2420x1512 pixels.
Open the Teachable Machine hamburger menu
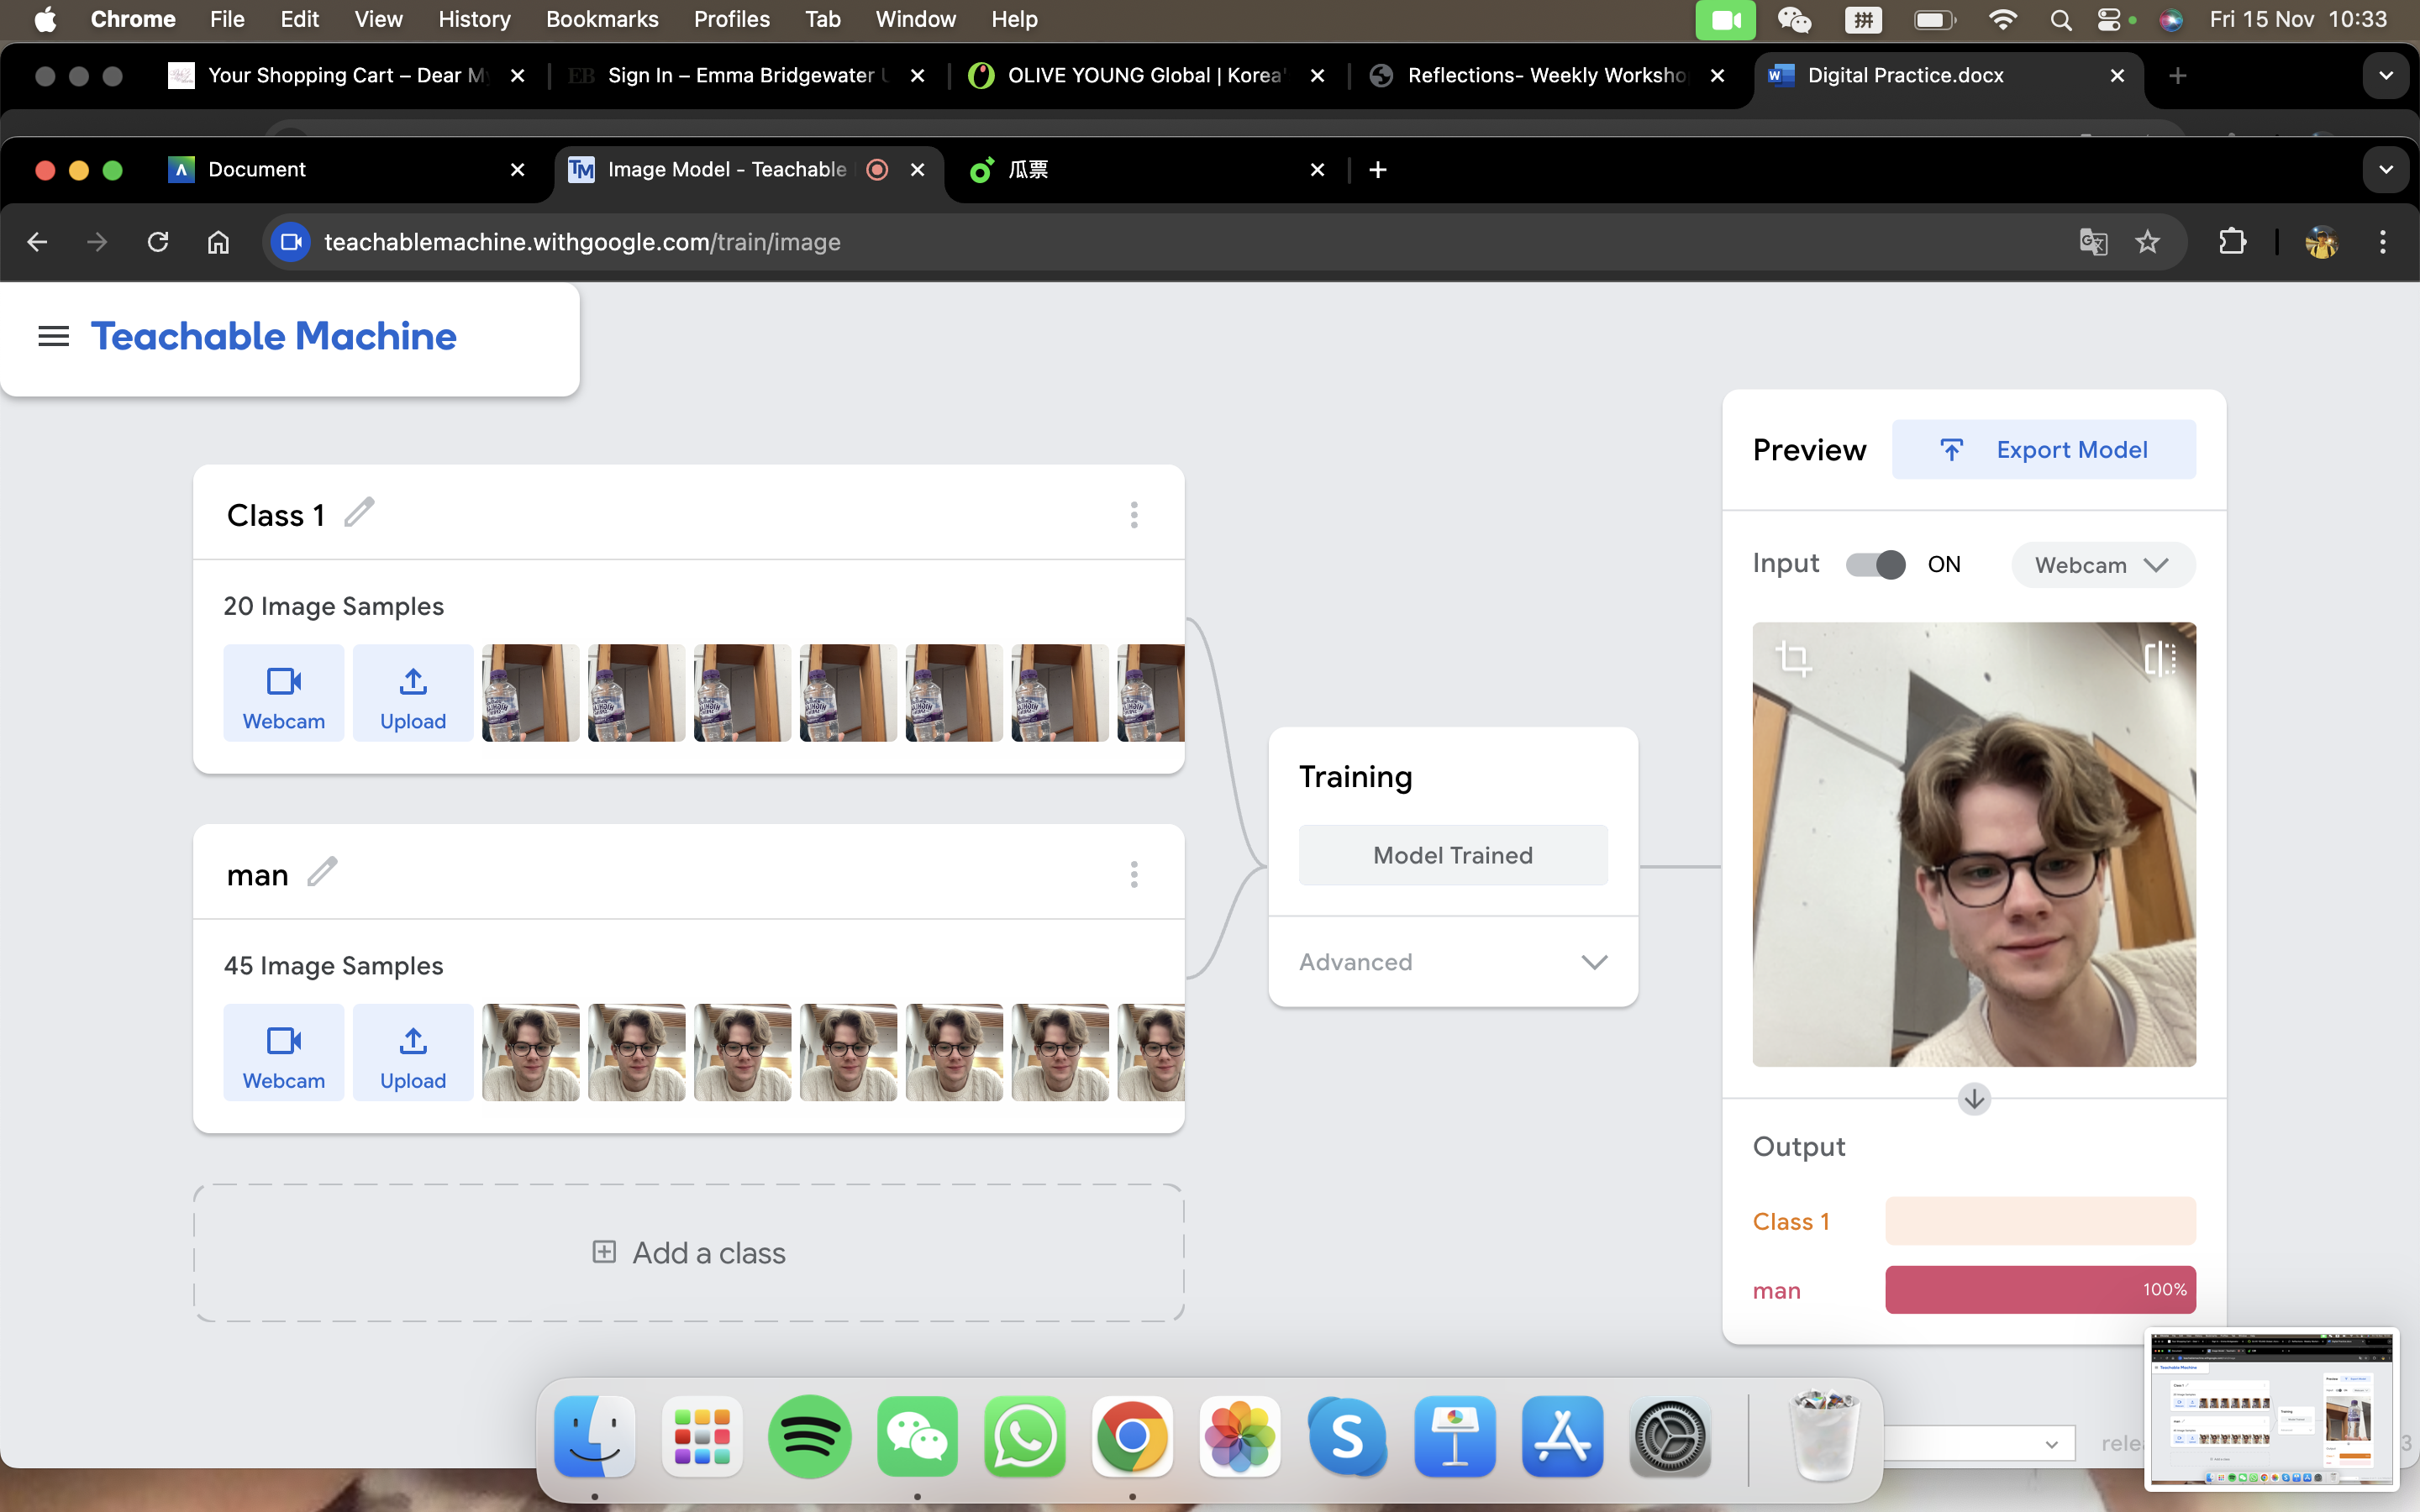tap(54, 337)
